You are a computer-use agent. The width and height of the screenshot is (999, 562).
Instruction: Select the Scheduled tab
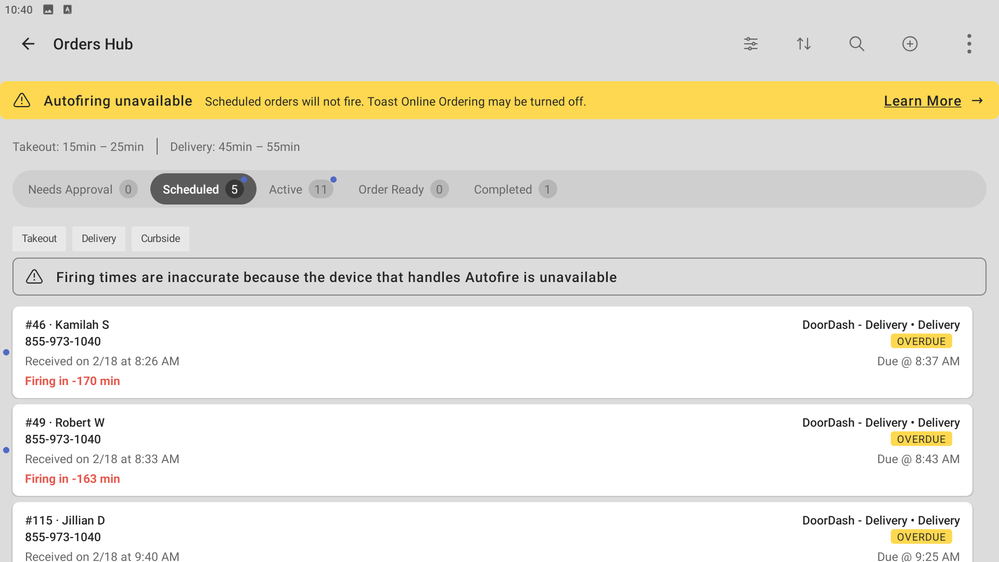tap(203, 189)
